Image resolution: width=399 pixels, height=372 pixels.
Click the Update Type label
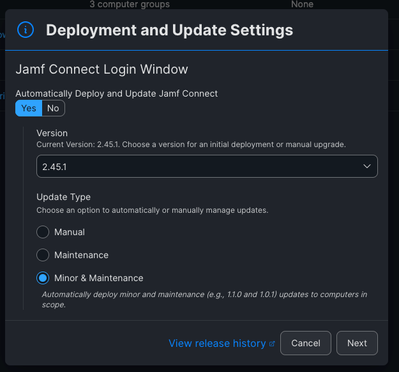(x=63, y=197)
